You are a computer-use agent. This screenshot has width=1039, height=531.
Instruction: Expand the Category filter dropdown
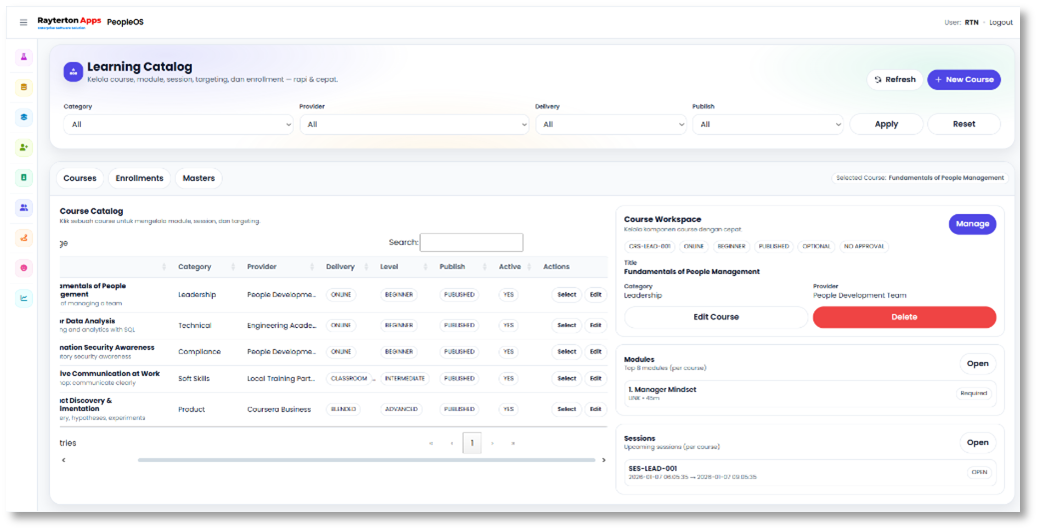pyautogui.click(x=178, y=125)
